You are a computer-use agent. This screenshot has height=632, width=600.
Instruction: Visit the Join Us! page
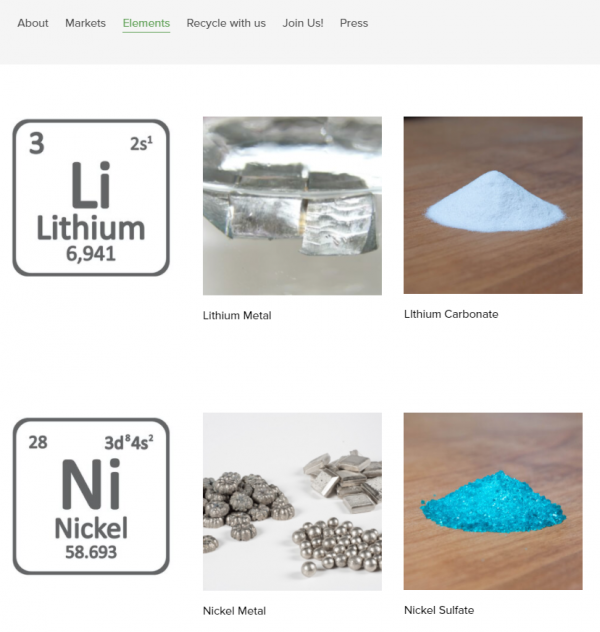coord(303,23)
